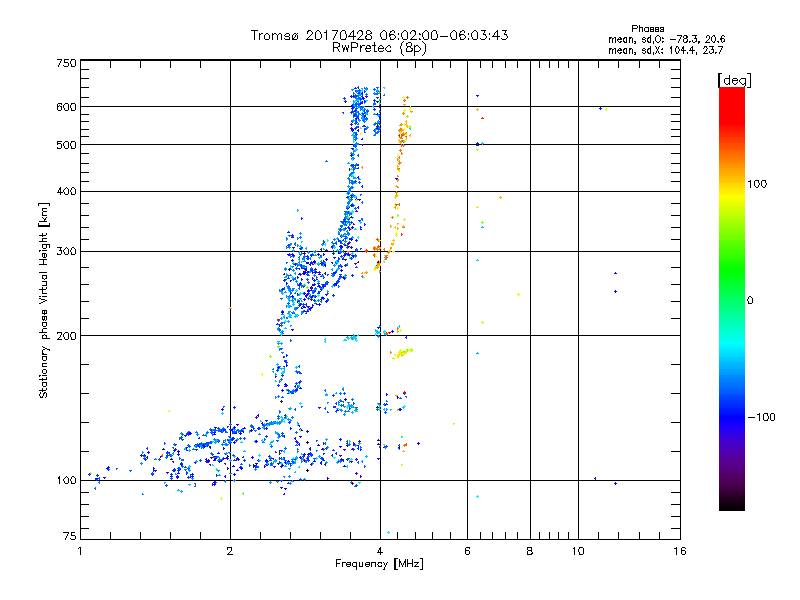This screenshot has width=800, height=600.
Task: Click the x-axis tick label '6'
Action: [x=467, y=551]
